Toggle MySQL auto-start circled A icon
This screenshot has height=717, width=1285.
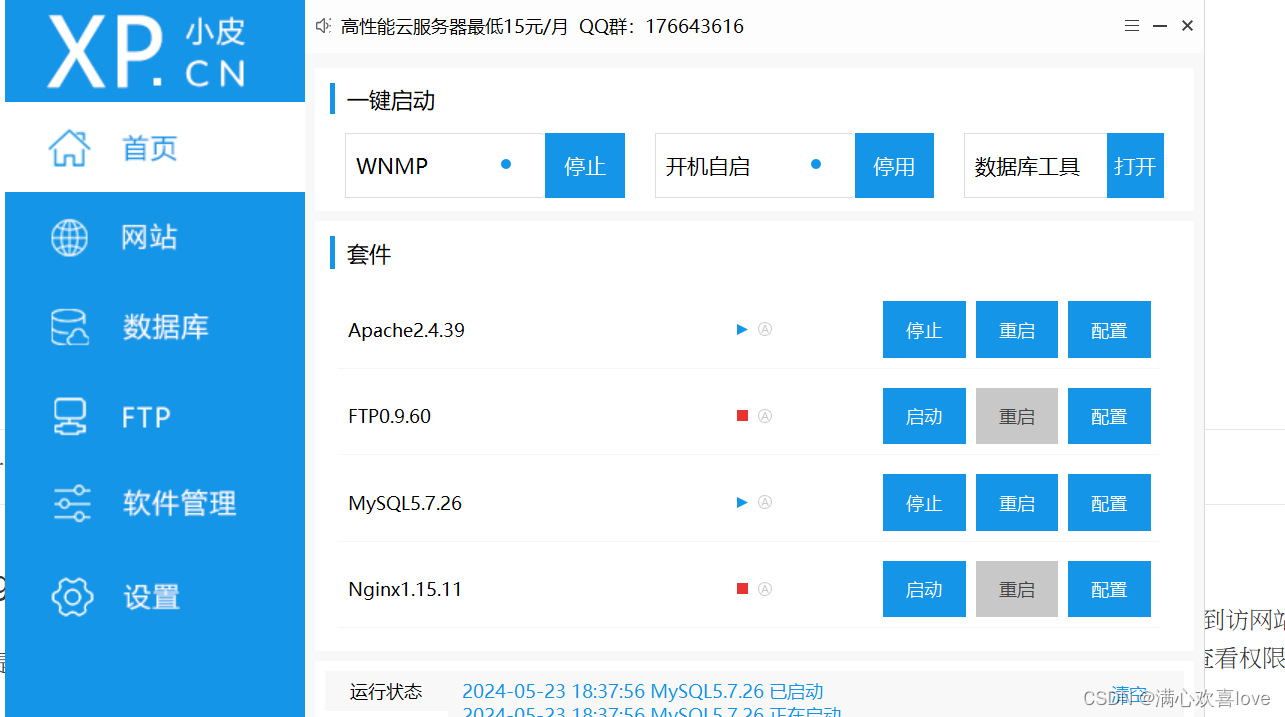click(x=765, y=502)
